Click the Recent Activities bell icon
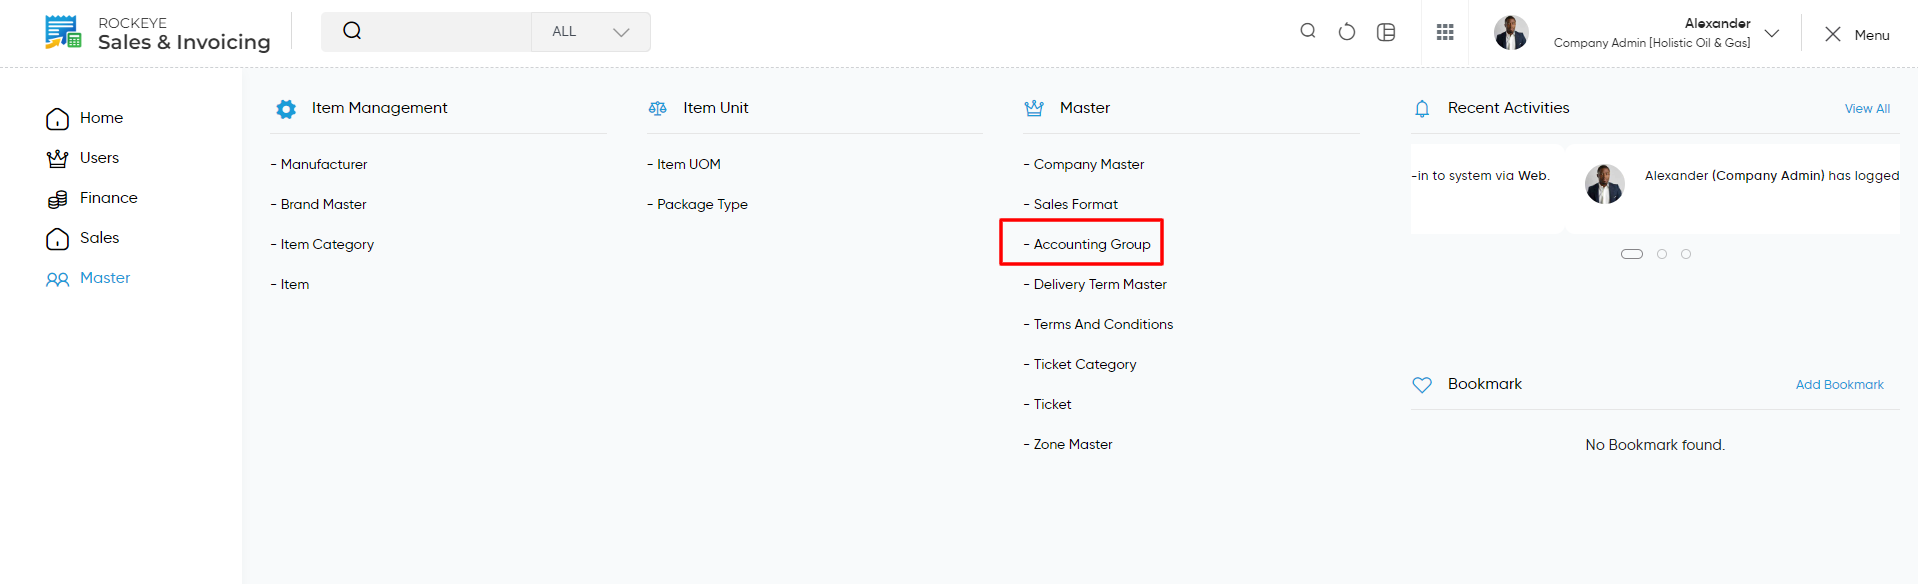The width and height of the screenshot is (1918, 584). tap(1422, 108)
